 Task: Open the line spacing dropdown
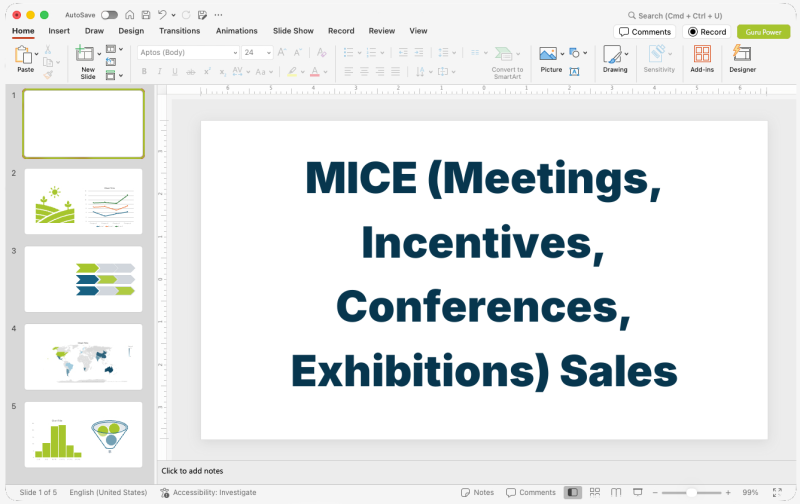(x=454, y=53)
